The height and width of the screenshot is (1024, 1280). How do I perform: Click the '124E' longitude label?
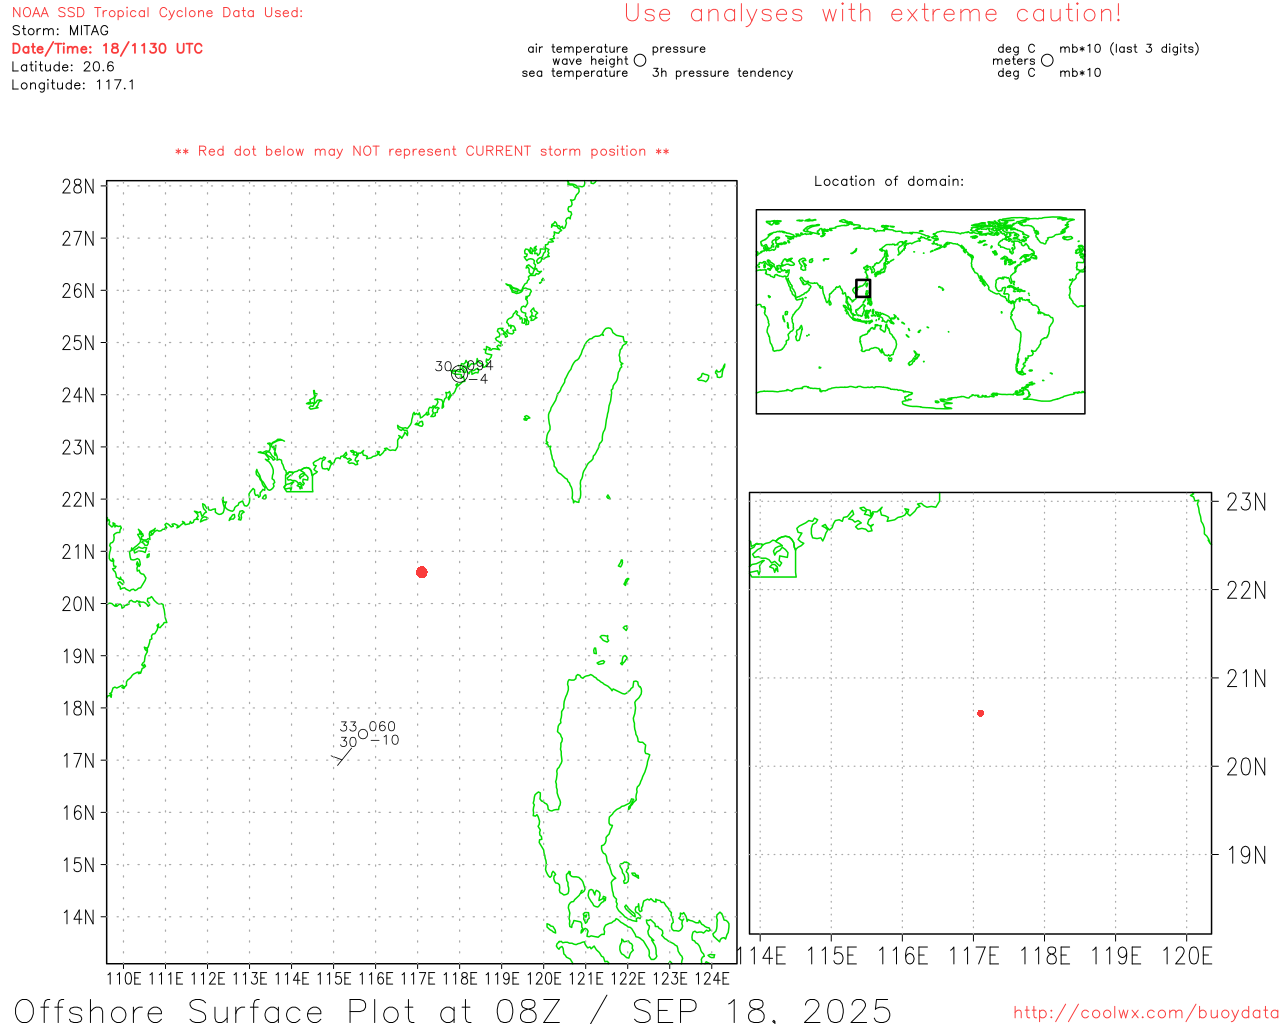click(712, 979)
